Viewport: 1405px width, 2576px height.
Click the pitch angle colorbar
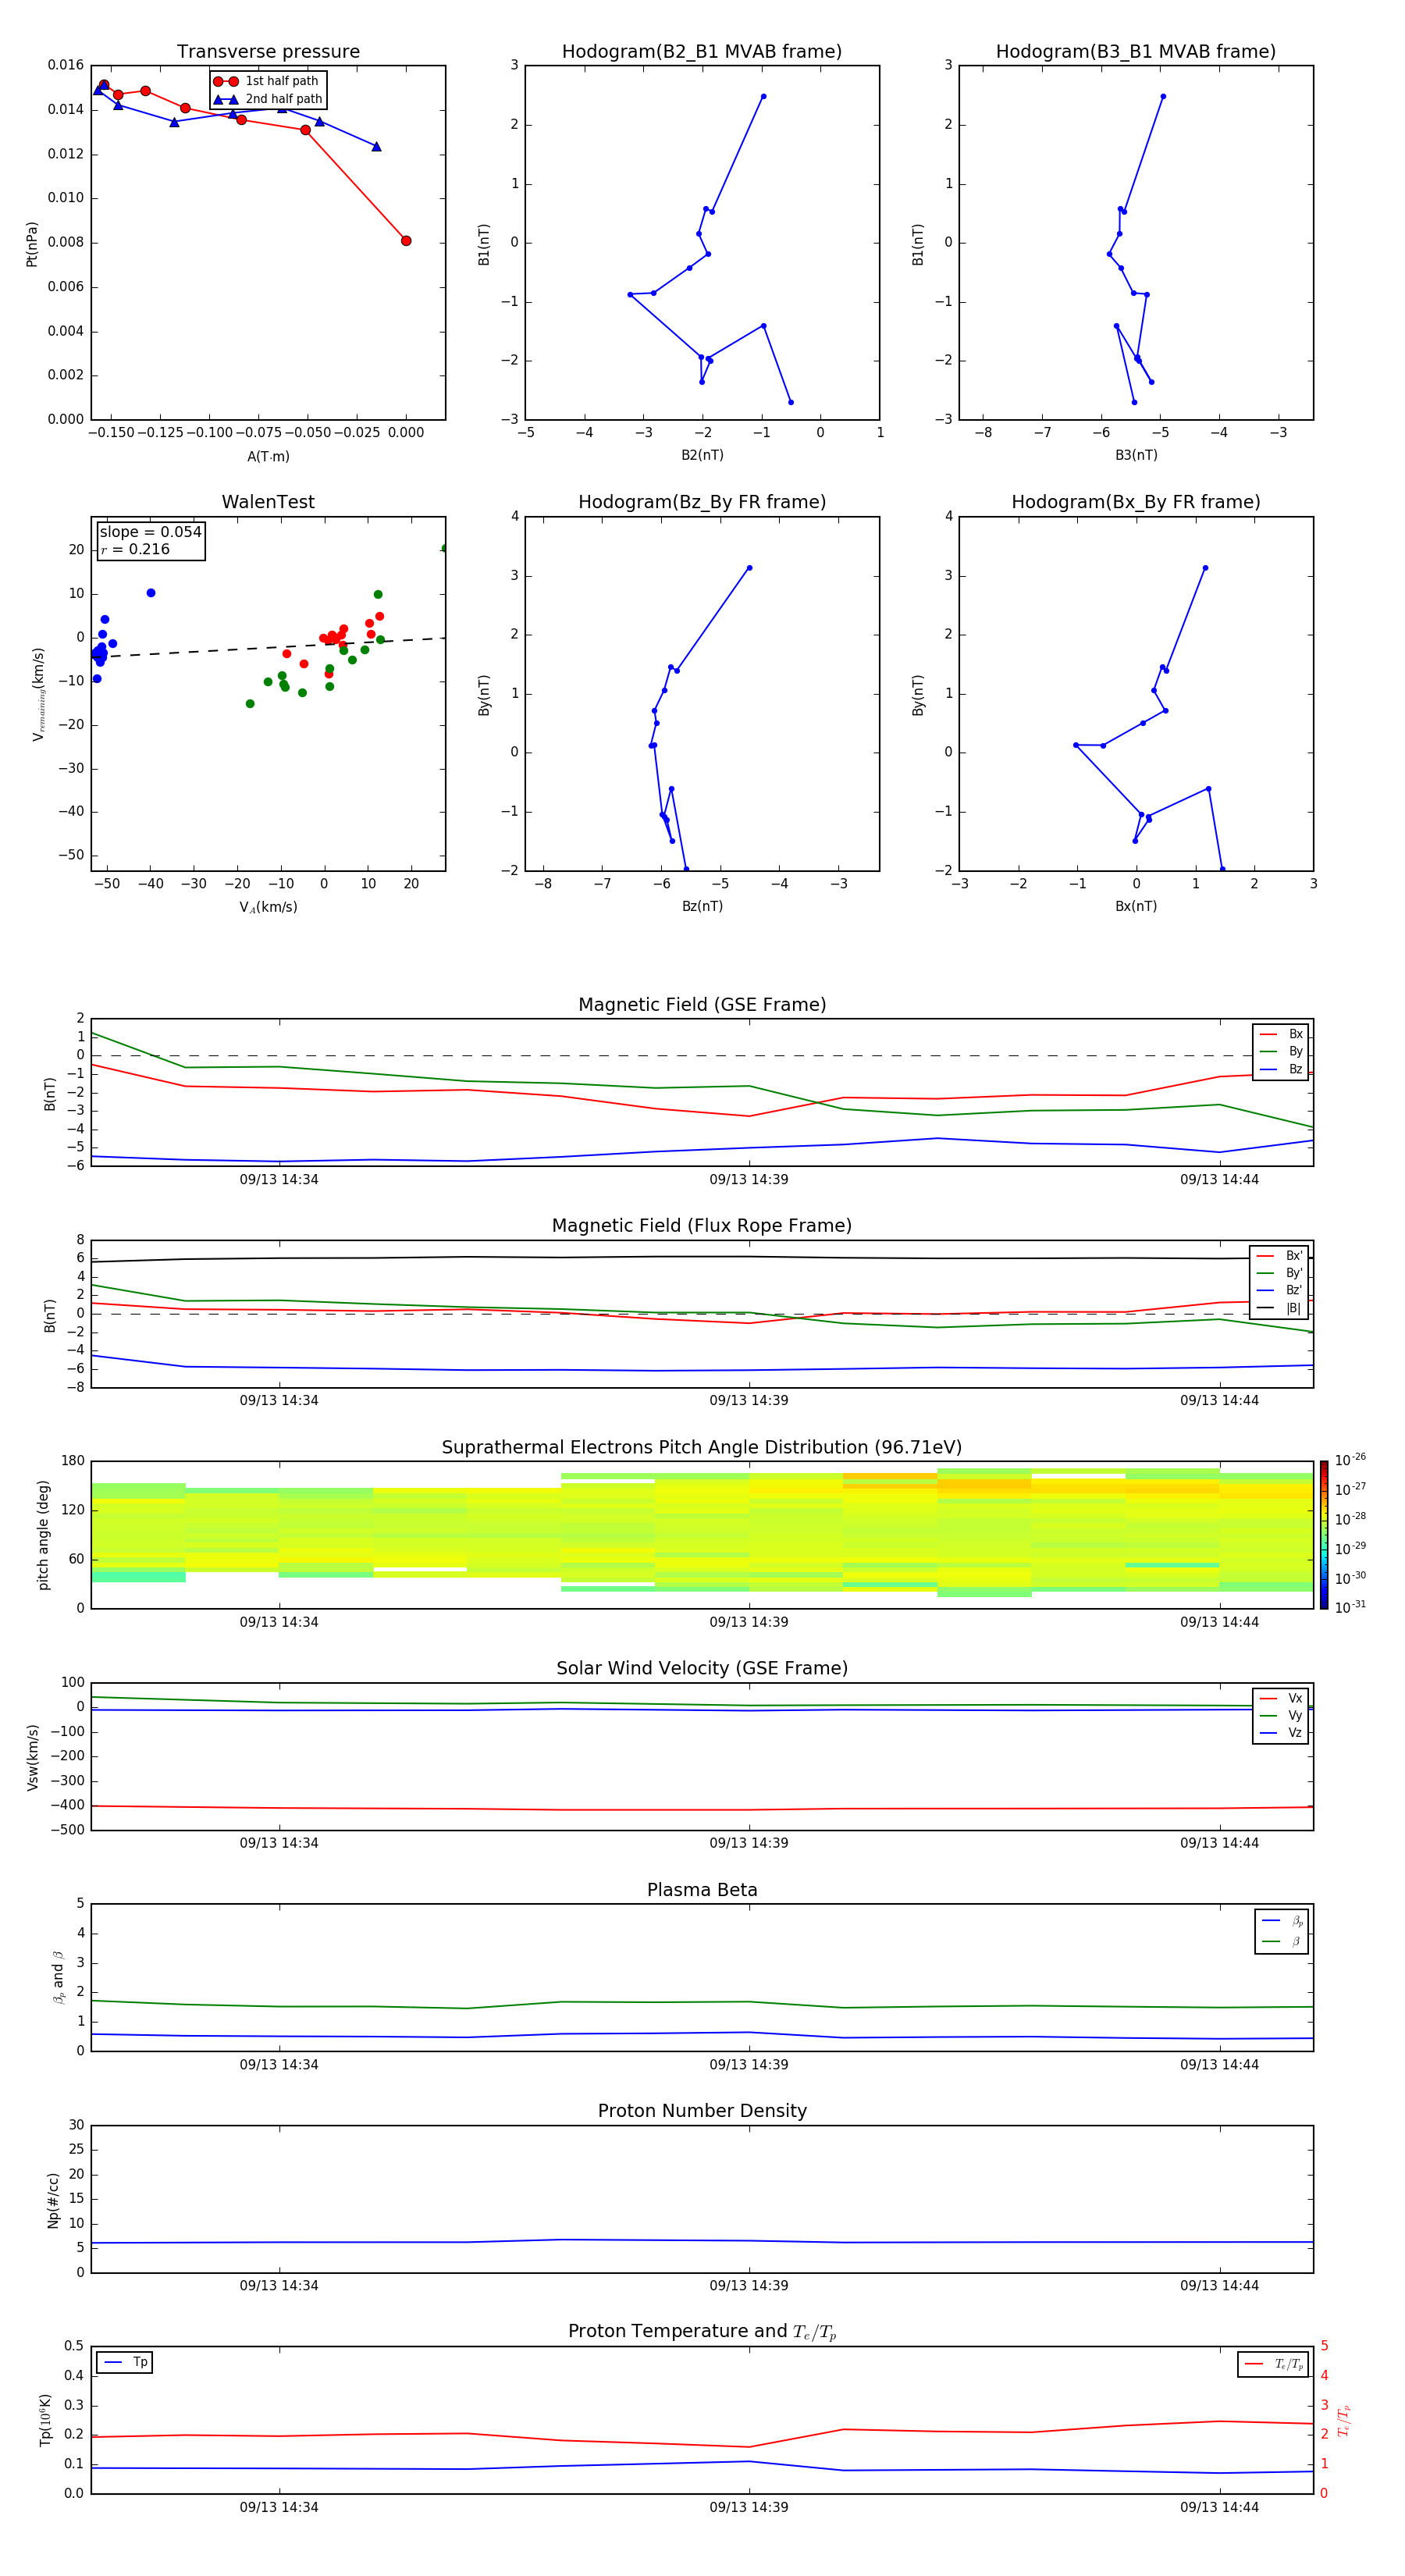pos(1324,1535)
